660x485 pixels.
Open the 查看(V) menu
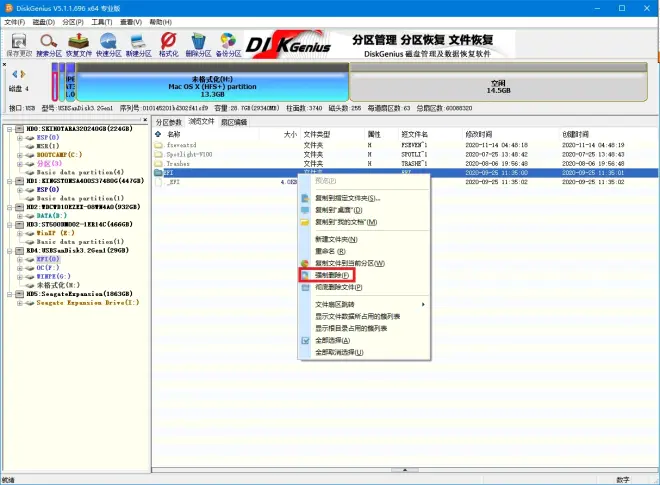(x=131, y=22)
